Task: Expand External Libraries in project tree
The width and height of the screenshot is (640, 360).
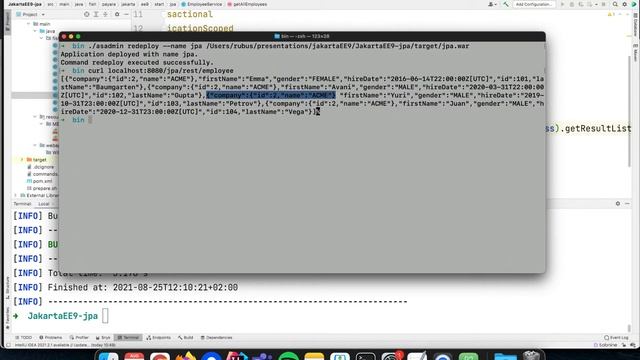Action: [16, 196]
